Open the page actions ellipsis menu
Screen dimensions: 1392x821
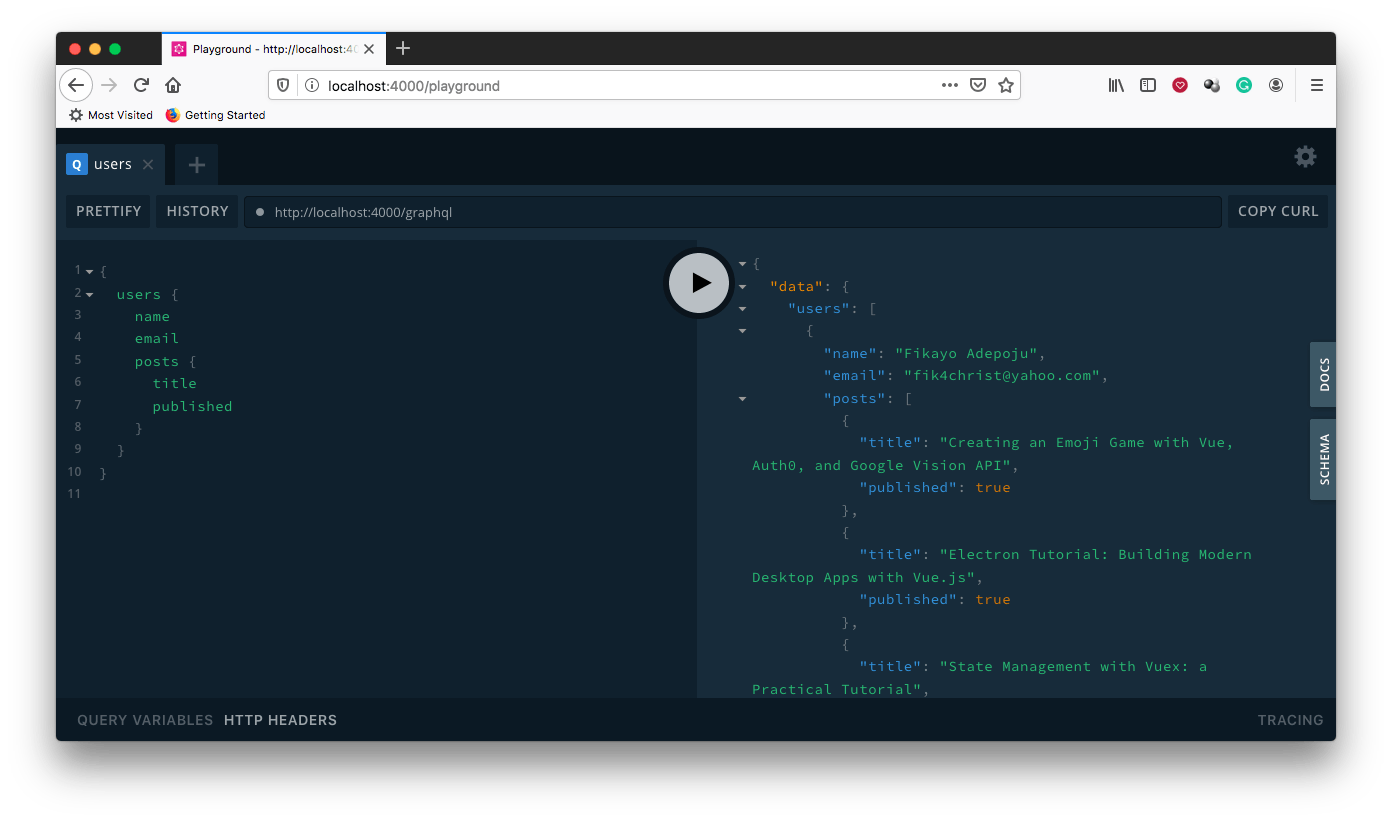[949, 85]
